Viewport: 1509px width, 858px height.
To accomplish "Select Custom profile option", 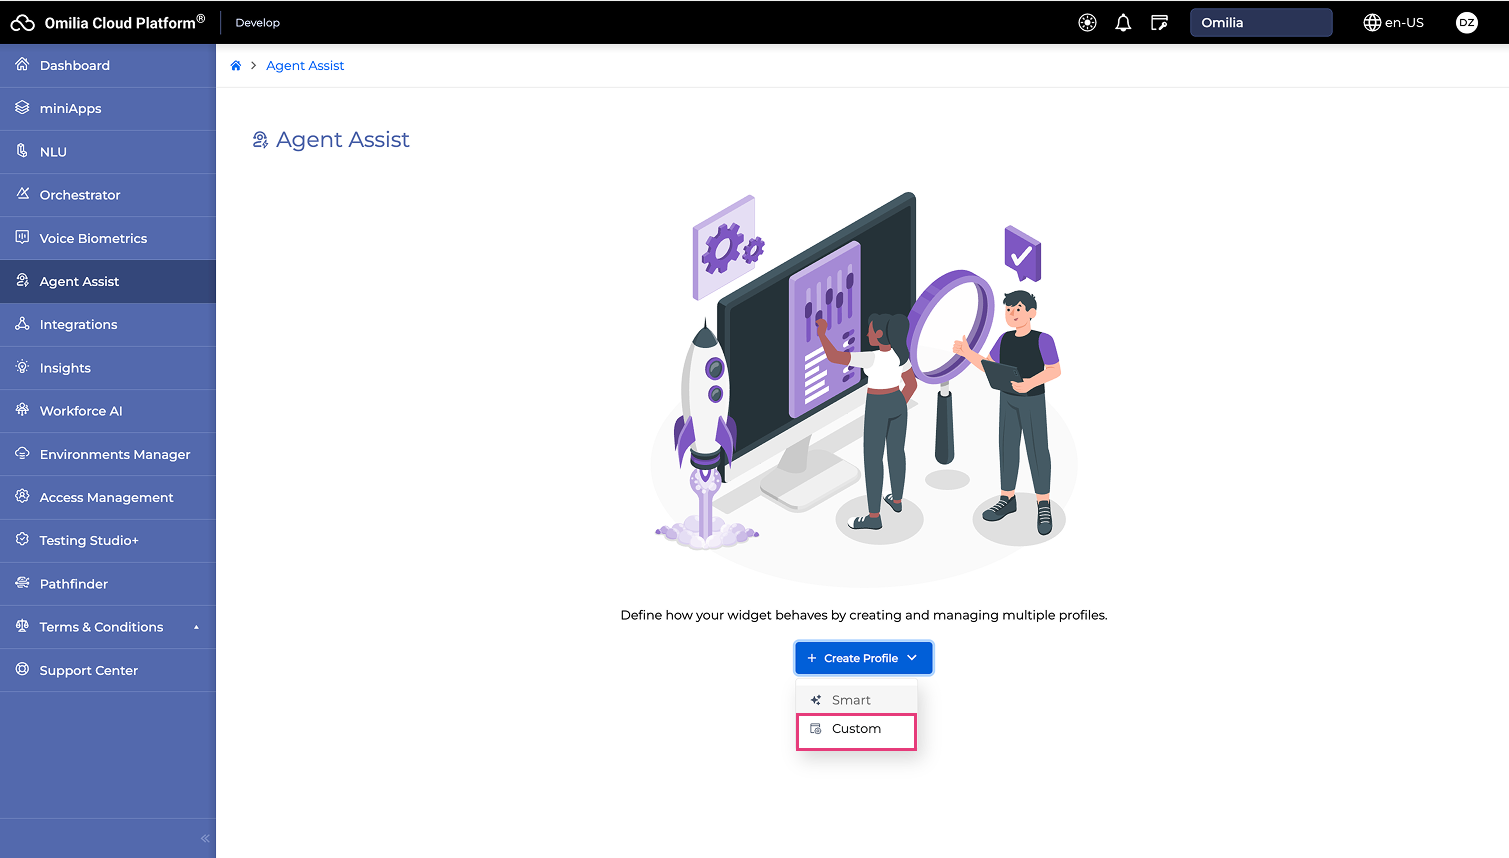I will [x=856, y=729].
